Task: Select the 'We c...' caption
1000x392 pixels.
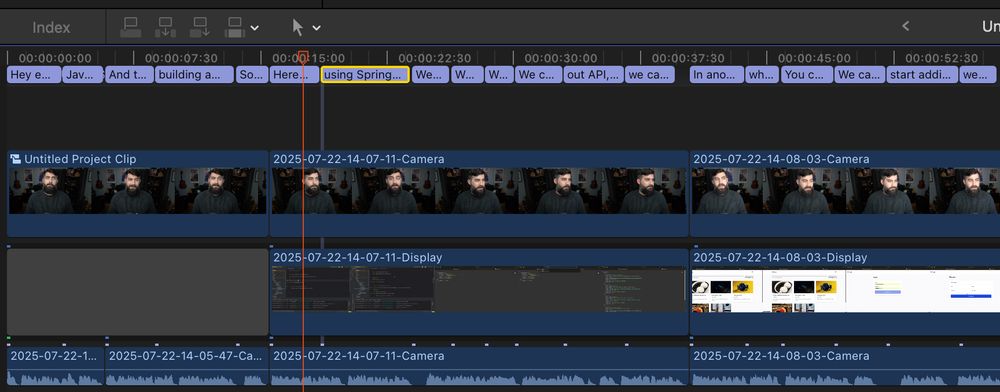Action: pyautogui.click(x=538, y=75)
